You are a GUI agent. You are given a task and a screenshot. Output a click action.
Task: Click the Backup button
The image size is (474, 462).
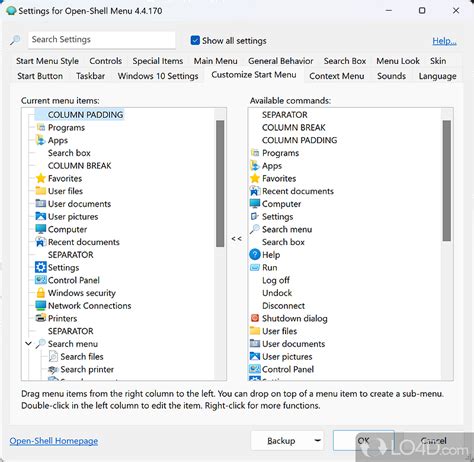click(281, 441)
